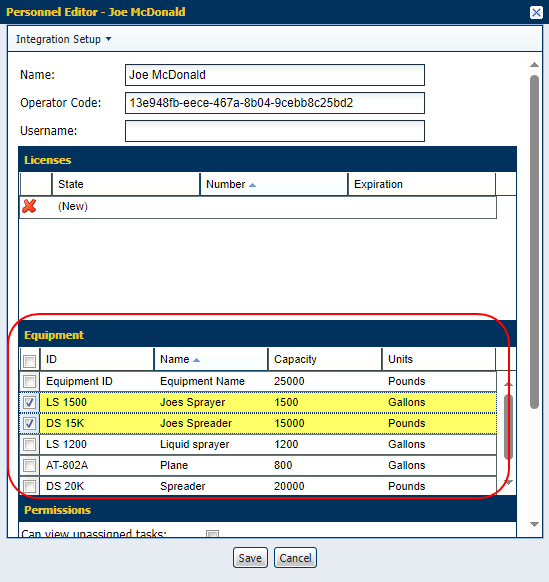Delete the new license row using the red X
Screen dimensions: 549x582
click(x=29, y=206)
